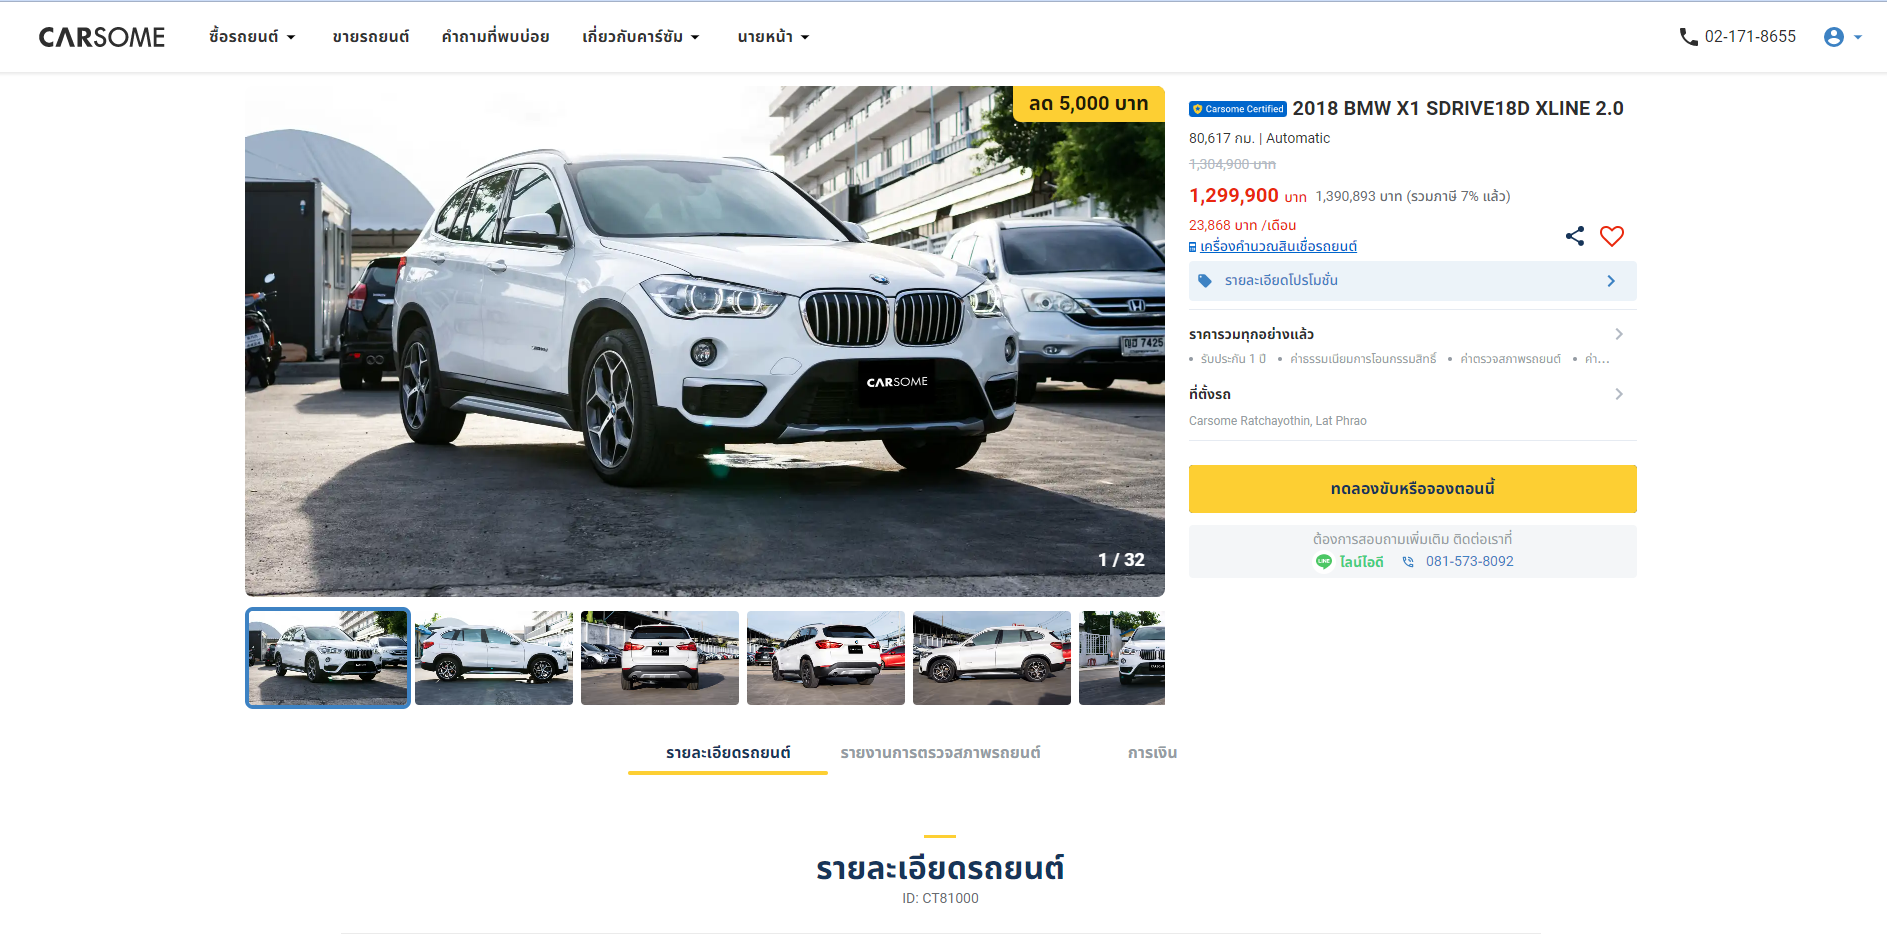Switch to รายงานการตรวจสภาพรถยนต์ tab
Image resolution: width=1887 pixels, height=938 pixels.
pyautogui.click(x=940, y=753)
